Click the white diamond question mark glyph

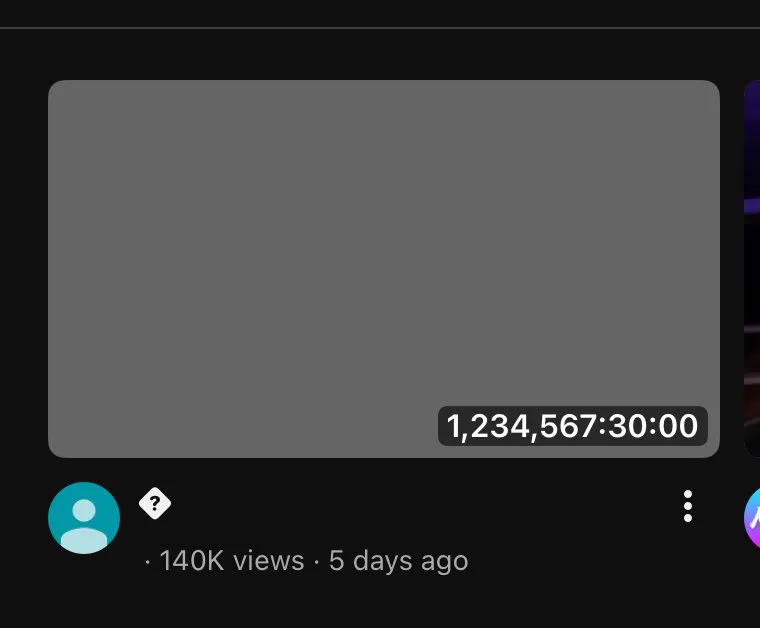tap(155, 504)
